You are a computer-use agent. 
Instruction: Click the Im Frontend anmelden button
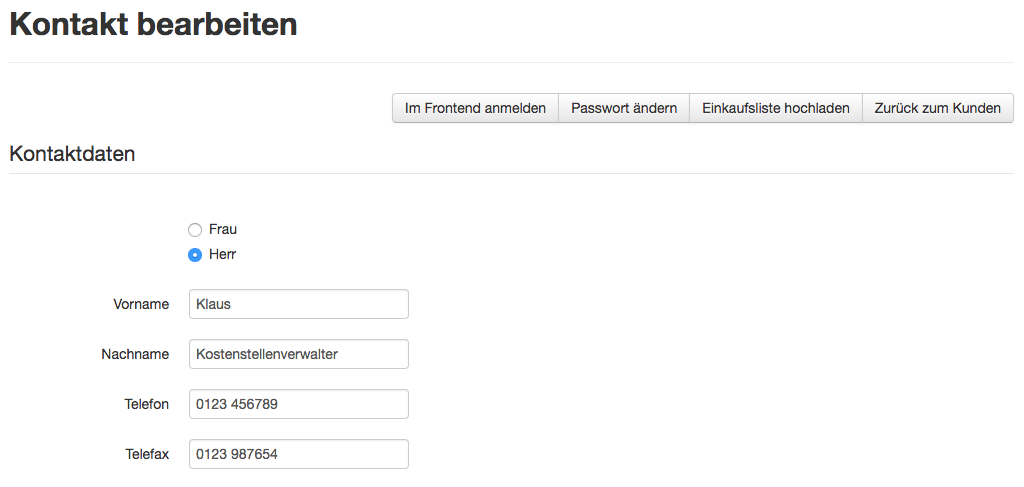coord(475,108)
